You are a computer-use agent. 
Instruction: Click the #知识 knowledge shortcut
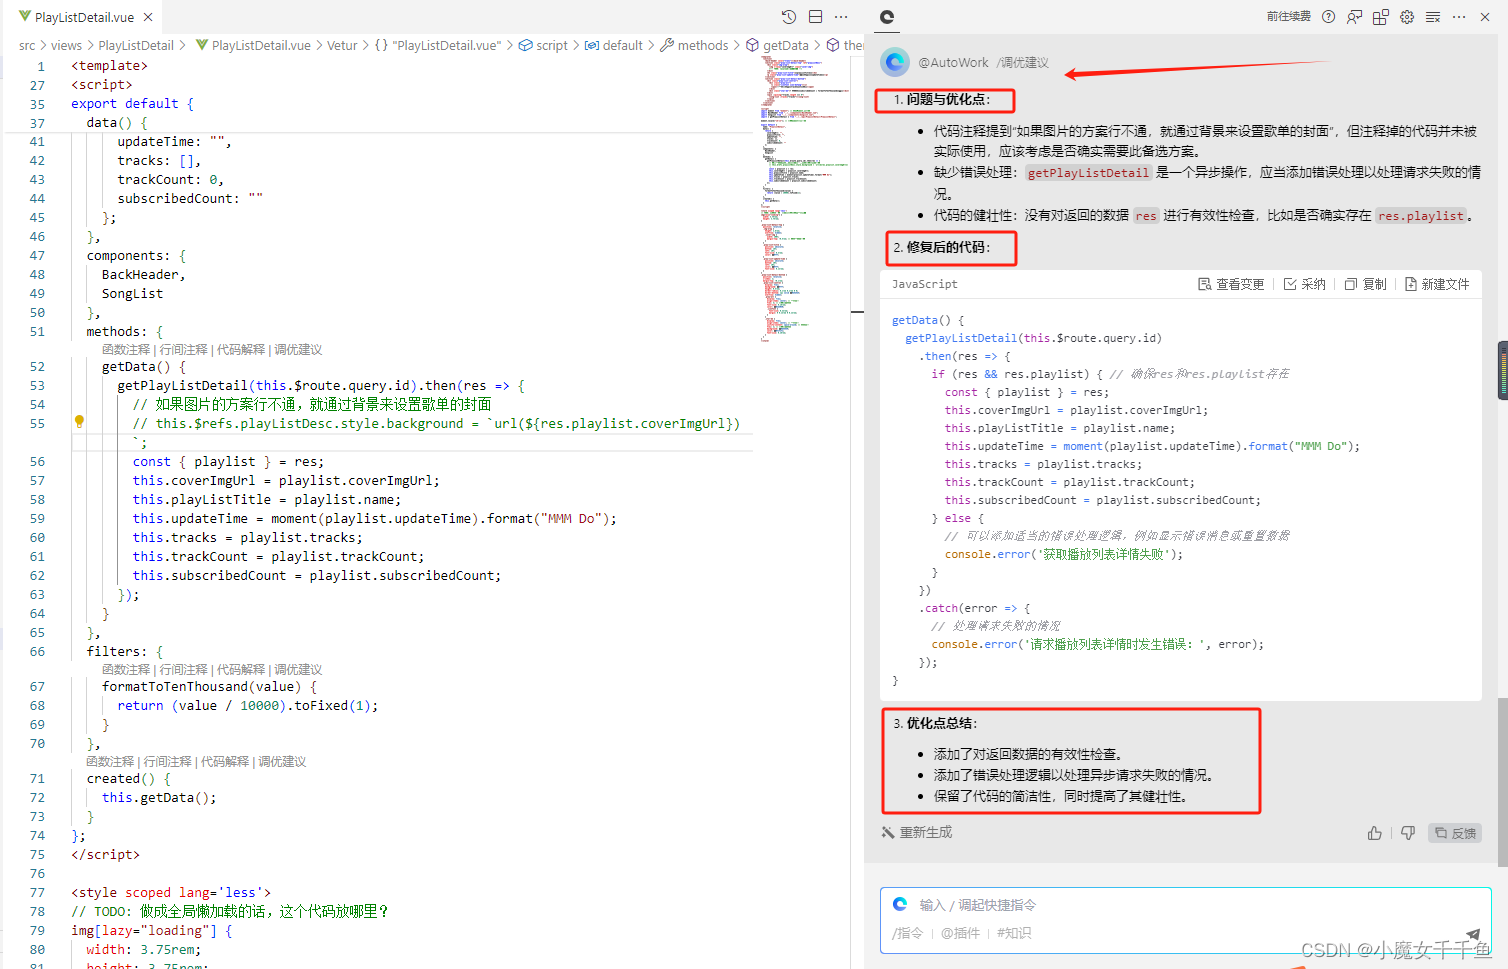click(x=1014, y=933)
